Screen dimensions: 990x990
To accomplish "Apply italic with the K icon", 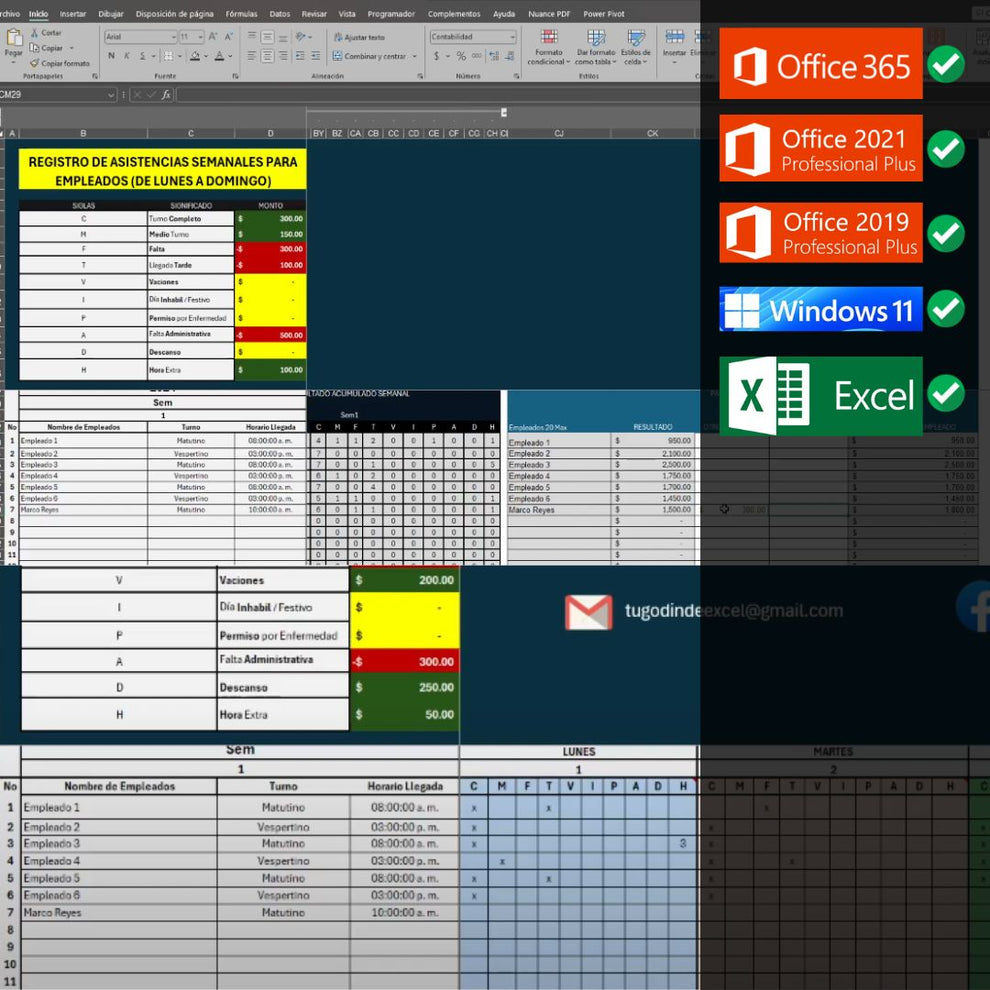I will point(127,57).
